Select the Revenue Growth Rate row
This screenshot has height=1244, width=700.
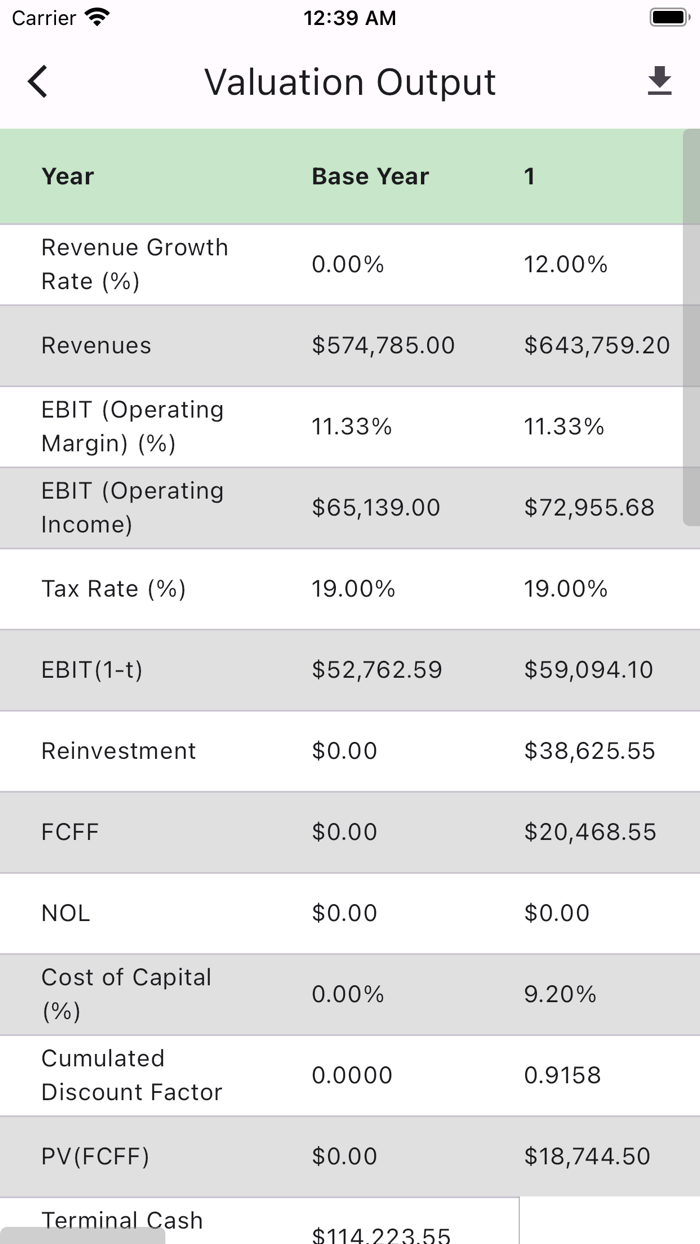pos(134,264)
